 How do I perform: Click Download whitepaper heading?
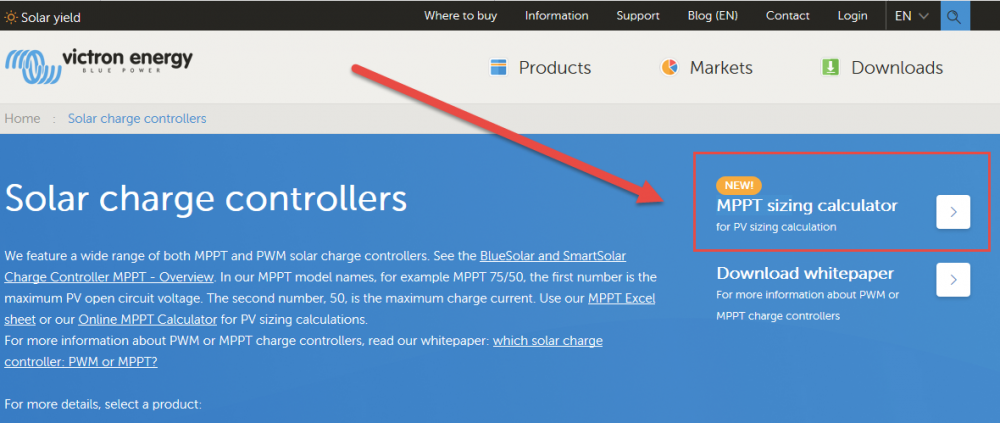(805, 273)
